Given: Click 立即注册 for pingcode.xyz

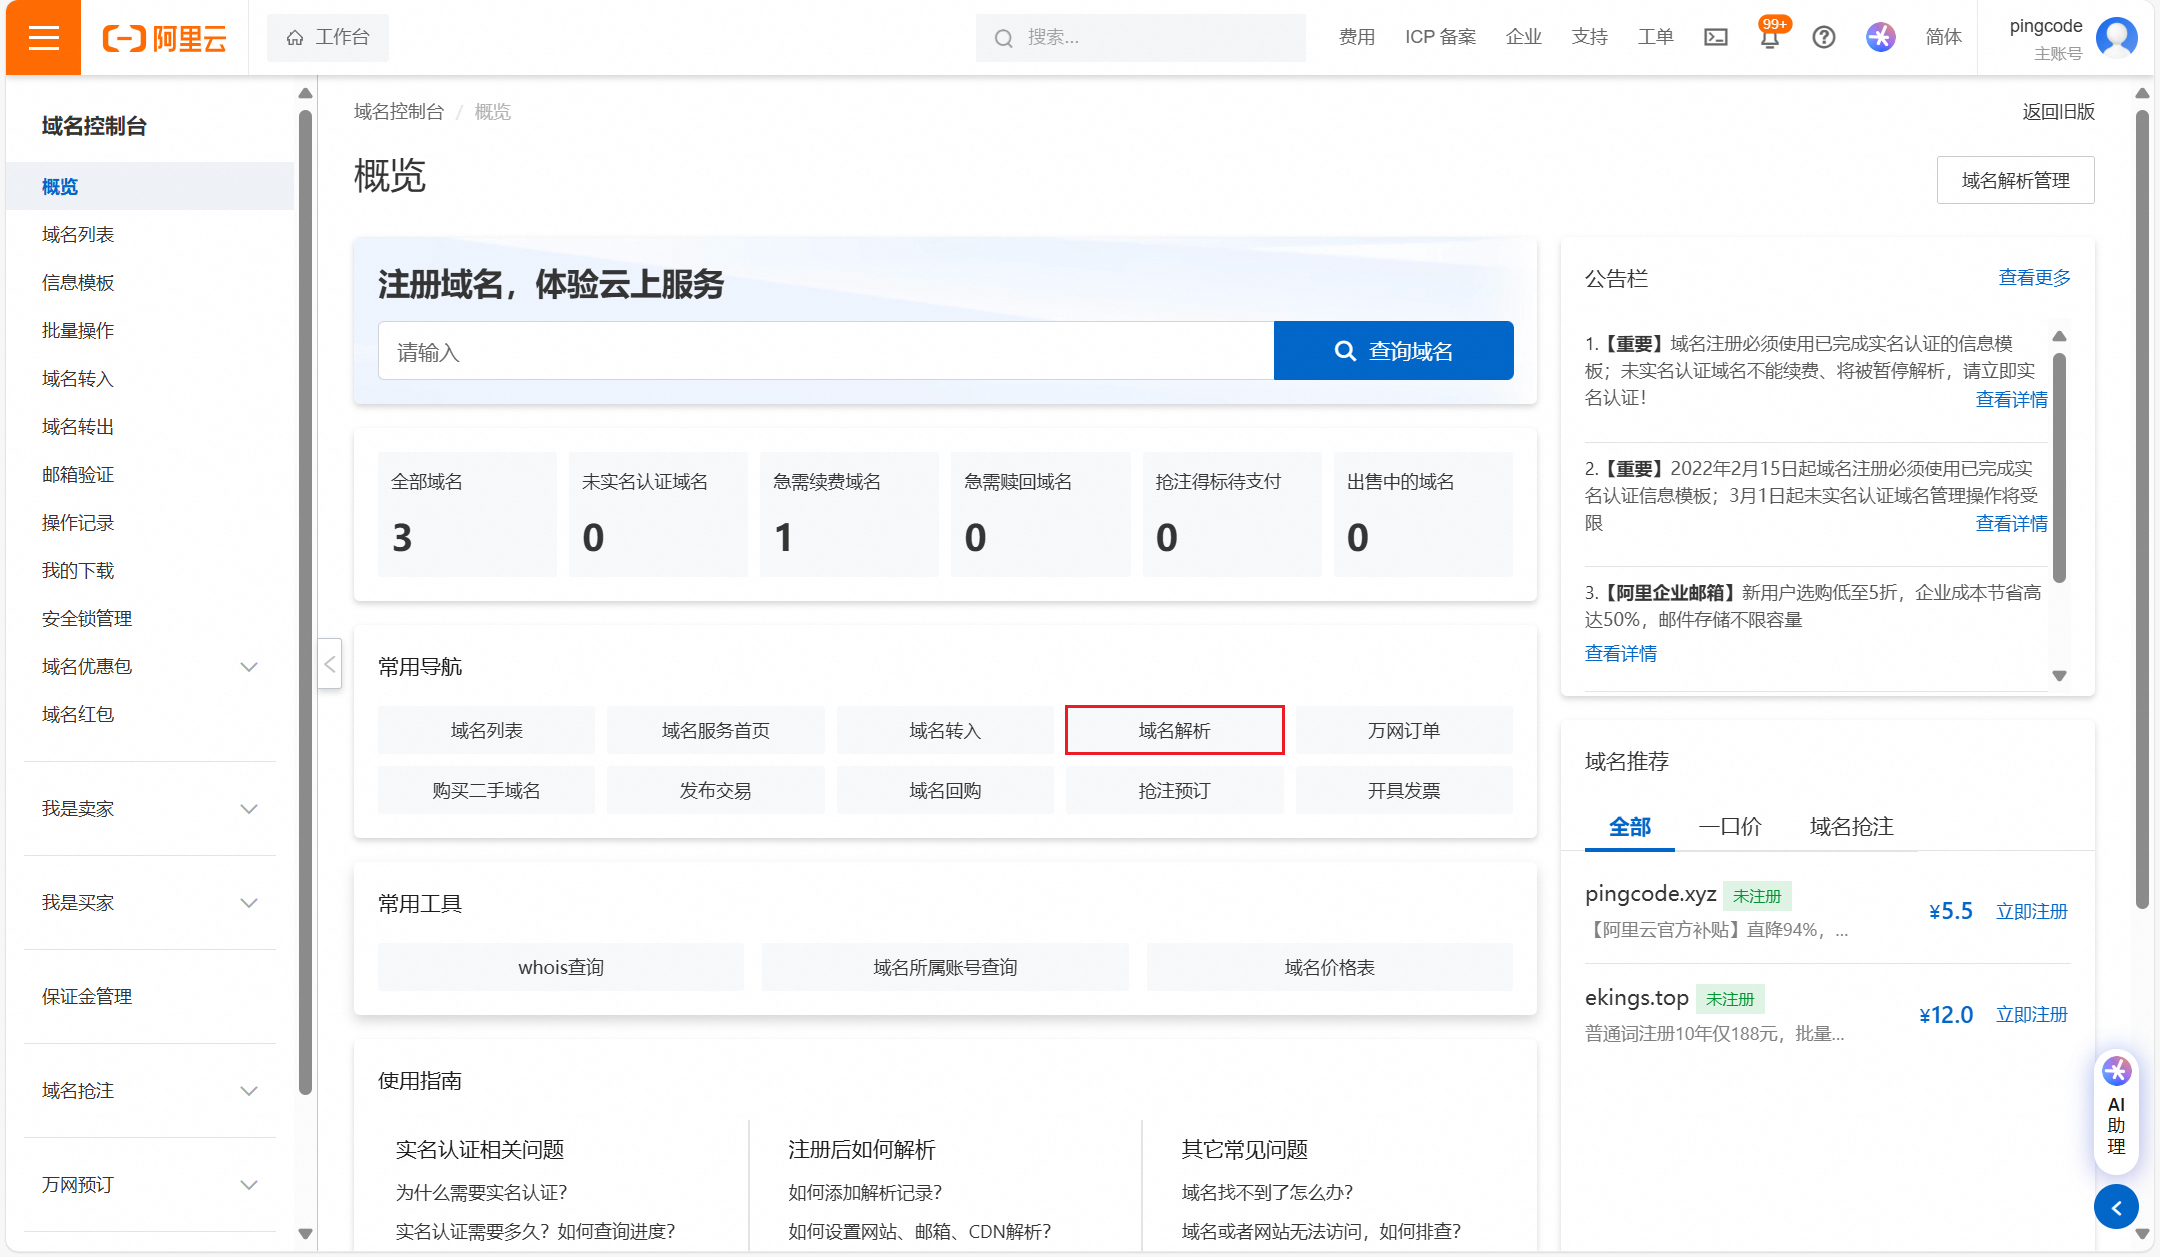Looking at the screenshot, I should click(x=2031, y=912).
